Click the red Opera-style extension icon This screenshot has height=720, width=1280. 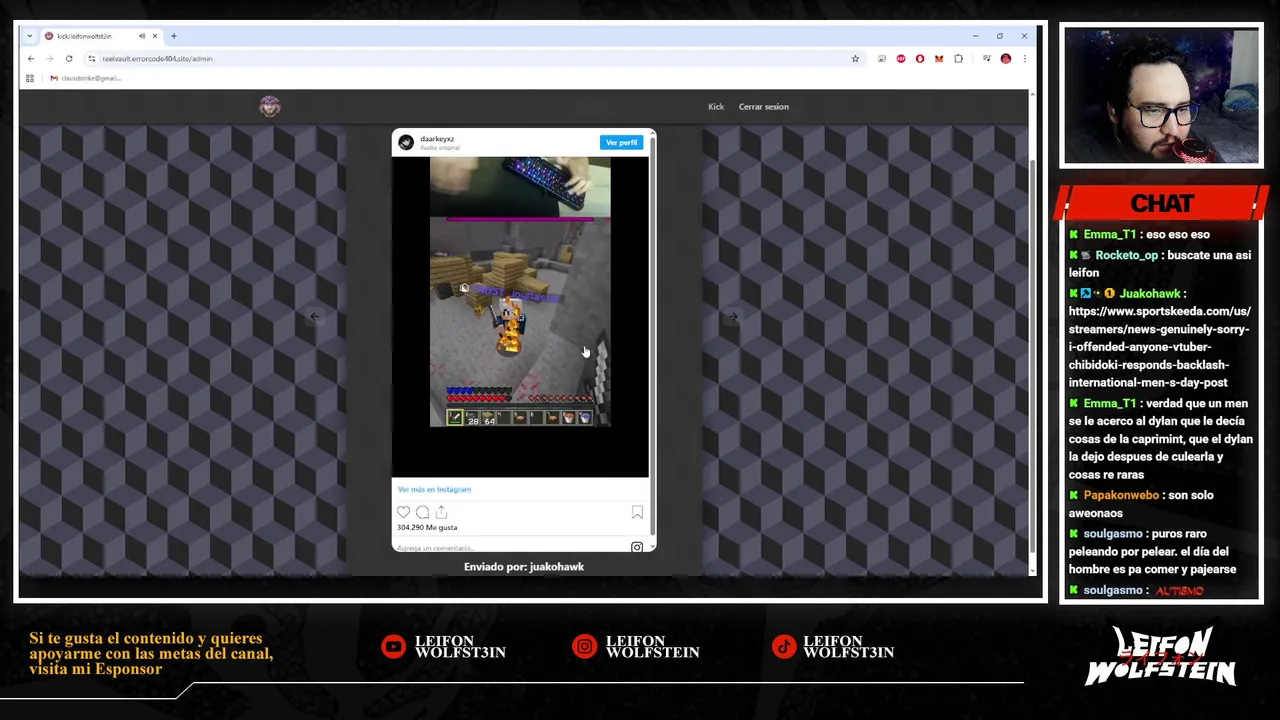coord(920,59)
